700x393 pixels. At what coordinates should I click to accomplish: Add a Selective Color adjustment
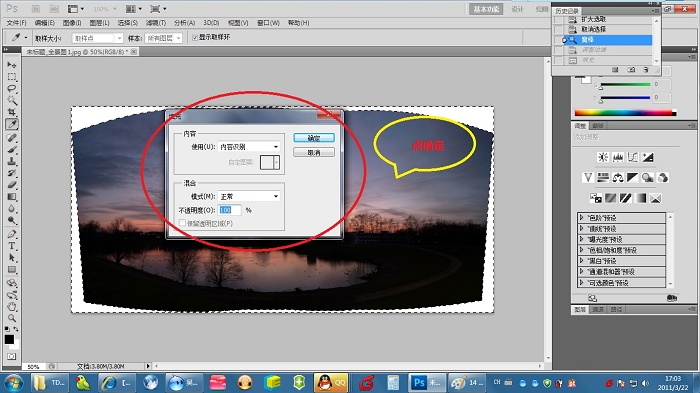pyautogui.click(x=655, y=198)
